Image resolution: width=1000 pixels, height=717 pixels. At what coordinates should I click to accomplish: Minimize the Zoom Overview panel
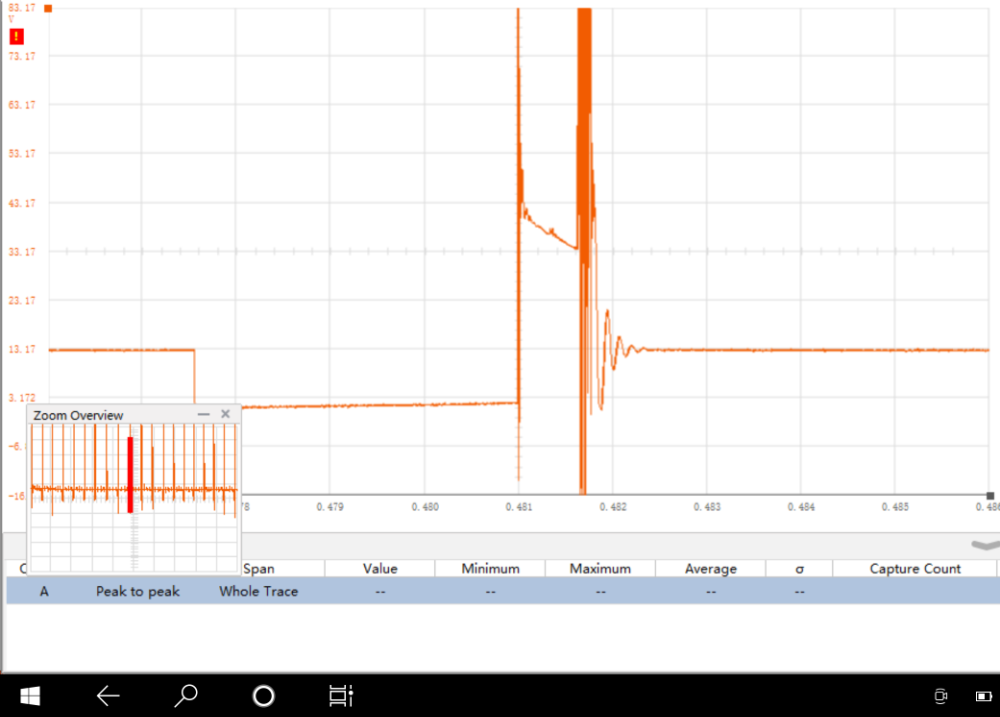(x=204, y=414)
